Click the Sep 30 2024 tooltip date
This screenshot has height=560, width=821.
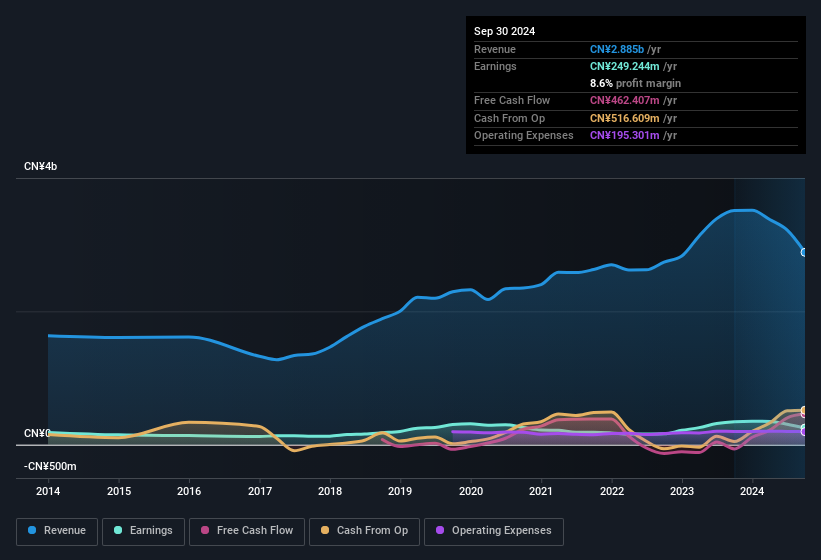[504, 31]
